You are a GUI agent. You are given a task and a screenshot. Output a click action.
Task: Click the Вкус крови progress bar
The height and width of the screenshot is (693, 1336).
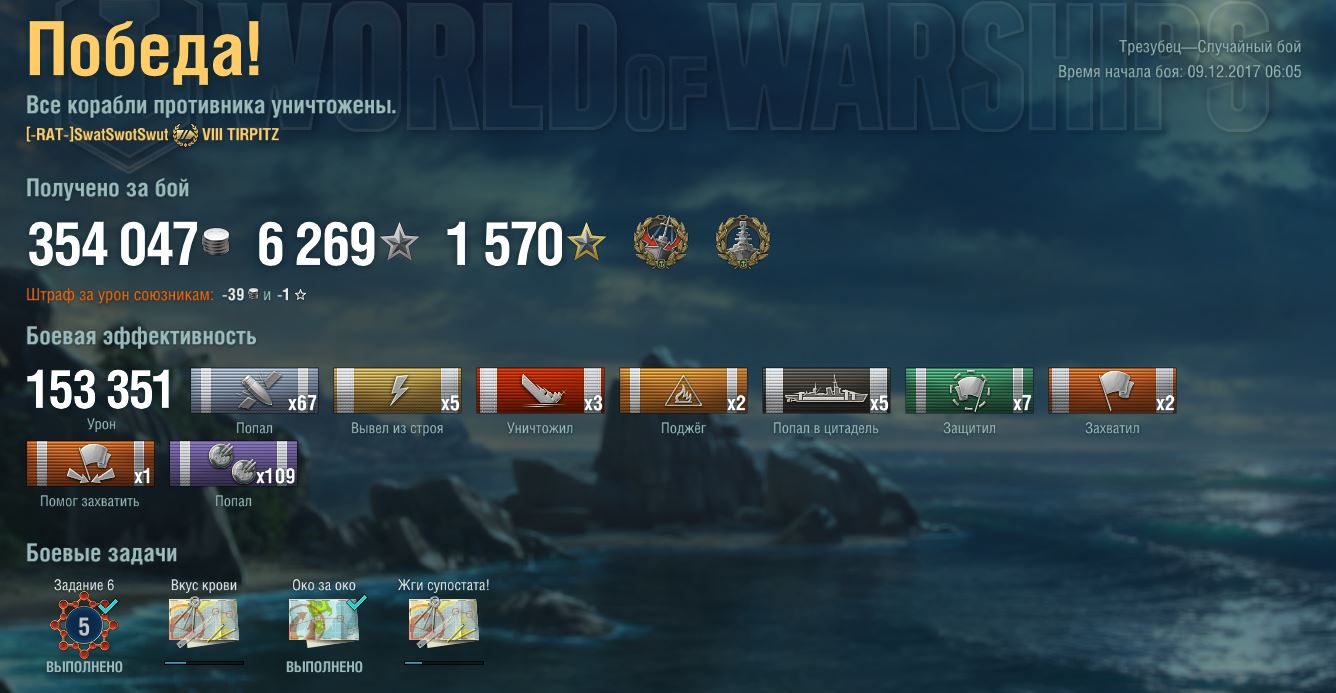(204, 662)
